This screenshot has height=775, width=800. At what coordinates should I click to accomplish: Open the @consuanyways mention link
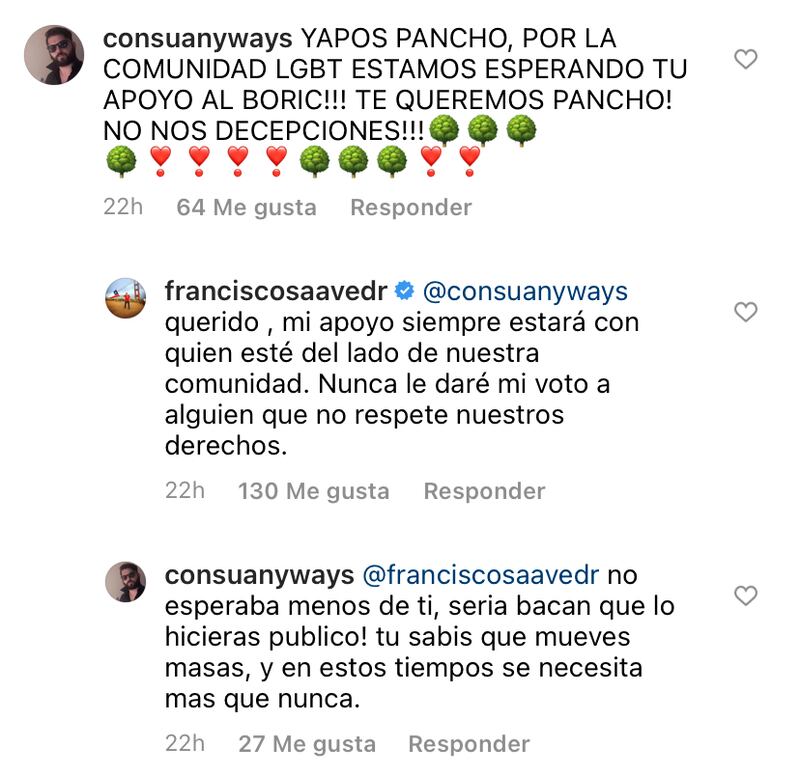[x=525, y=291]
